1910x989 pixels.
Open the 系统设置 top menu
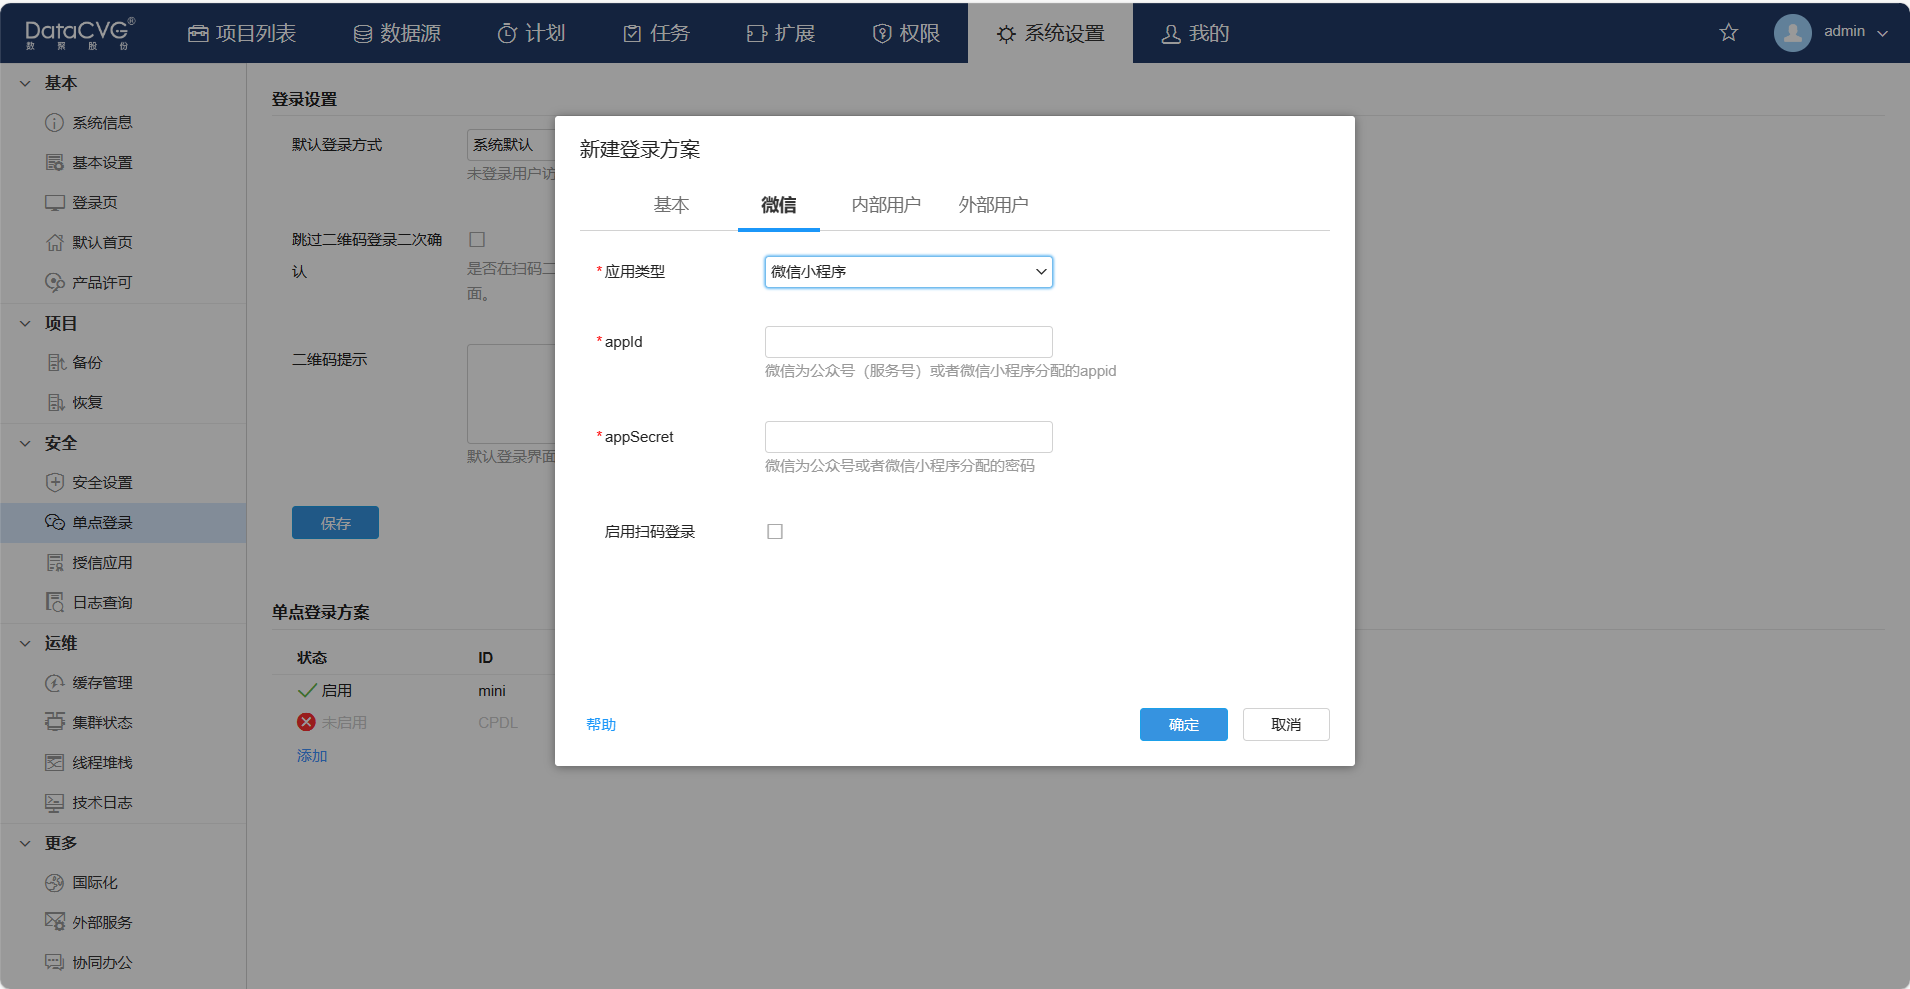tap(1050, 33)
